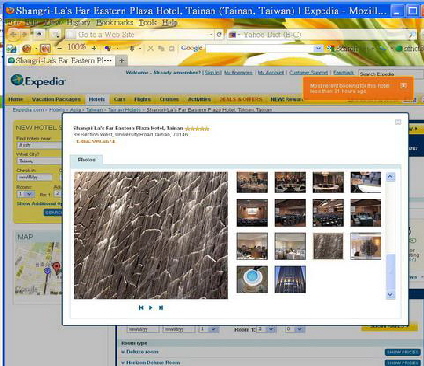Select the projection screen room thumbnail
424x366 pixels.
click(x=252, y=213)
